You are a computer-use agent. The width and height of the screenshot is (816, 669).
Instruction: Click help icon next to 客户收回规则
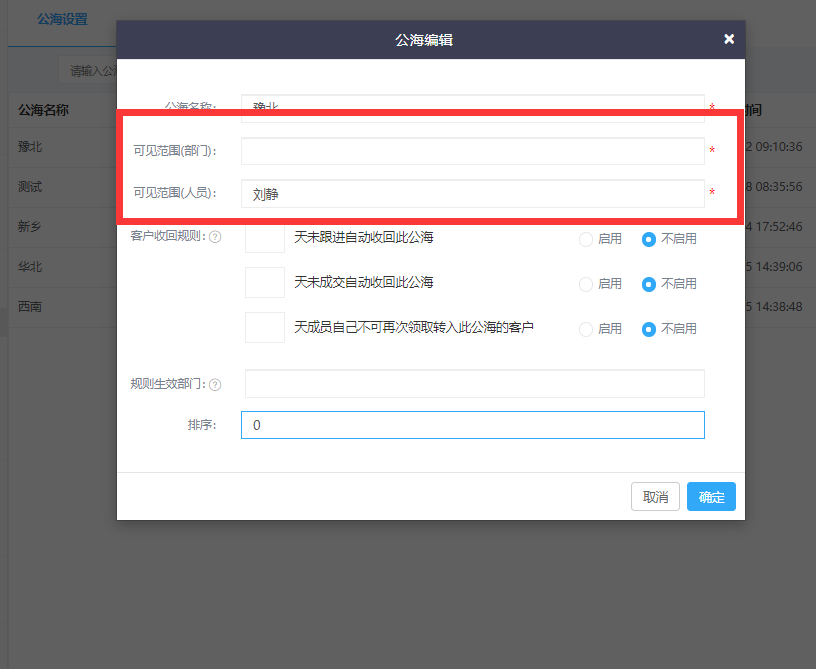pos(215,237)
